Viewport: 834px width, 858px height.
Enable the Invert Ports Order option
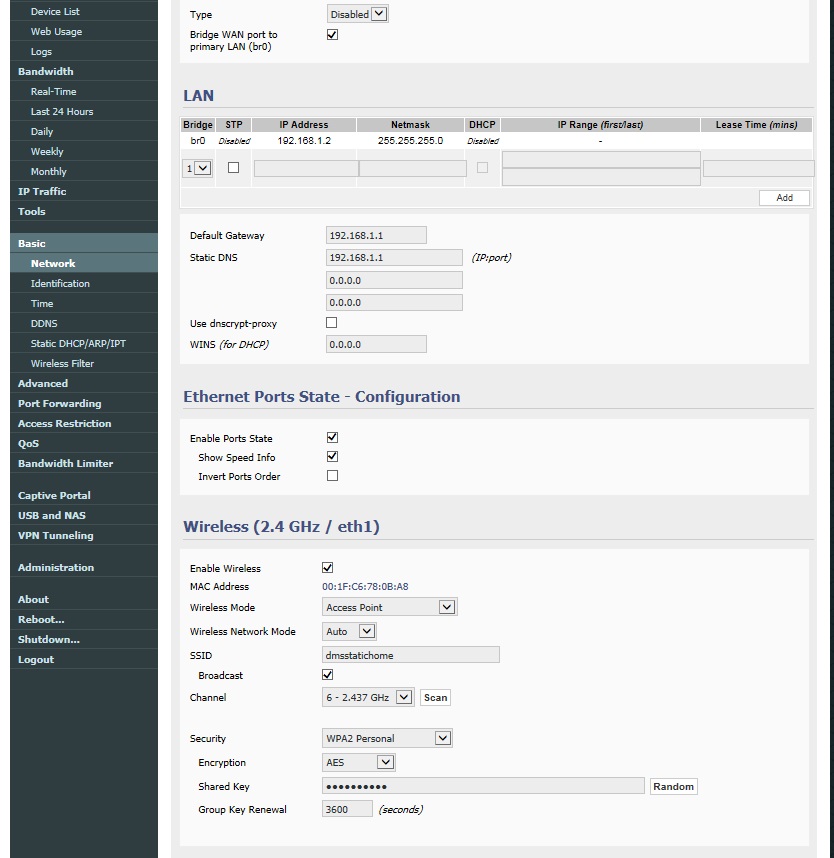pyautogui.click(x=333, y=476)
